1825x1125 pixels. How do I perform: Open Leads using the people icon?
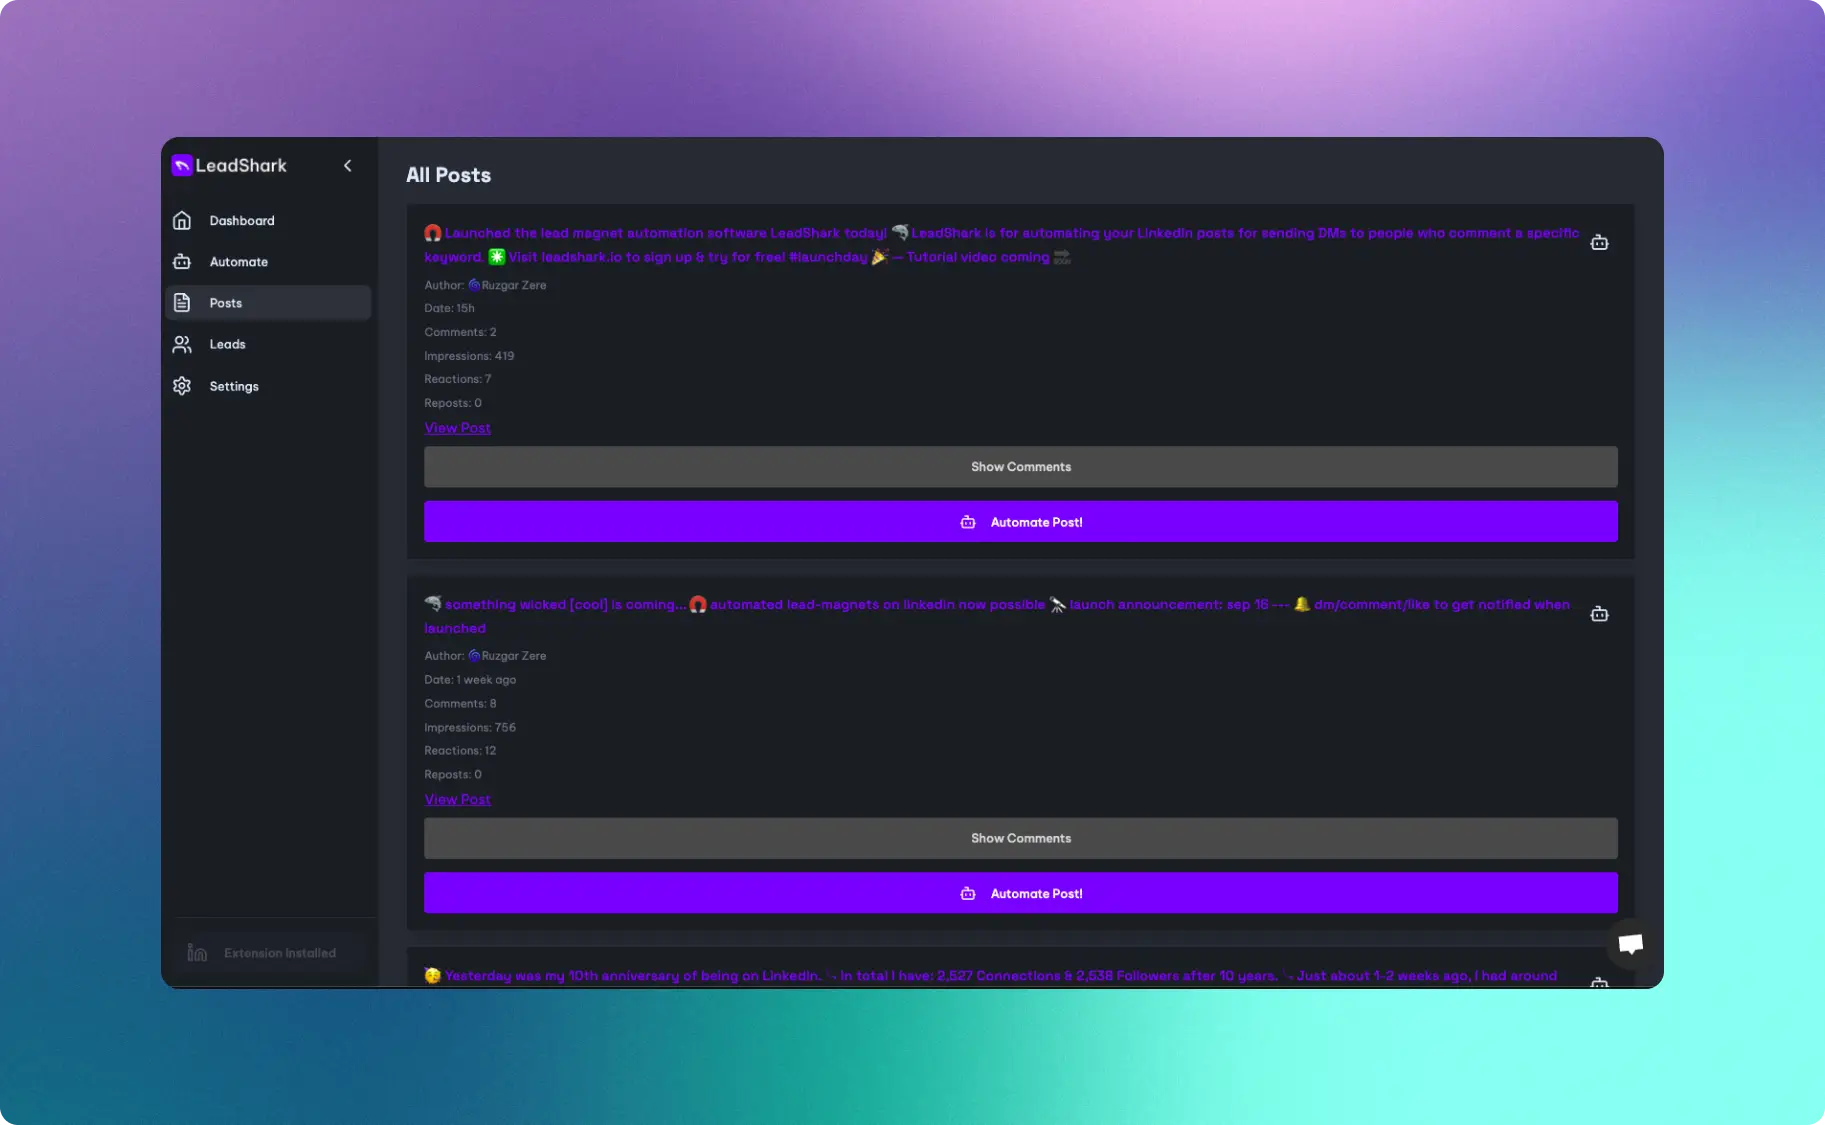coord(182,344)
